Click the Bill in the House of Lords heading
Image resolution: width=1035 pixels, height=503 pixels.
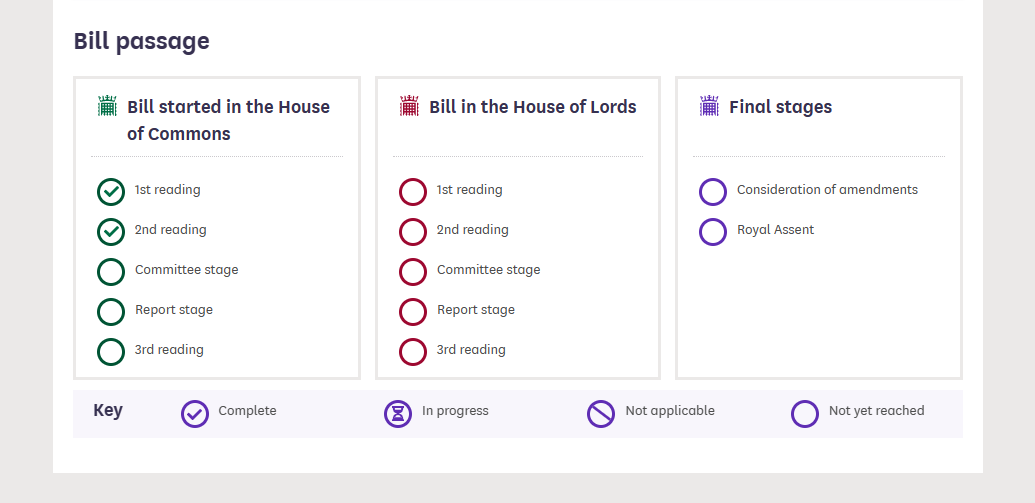533,107
